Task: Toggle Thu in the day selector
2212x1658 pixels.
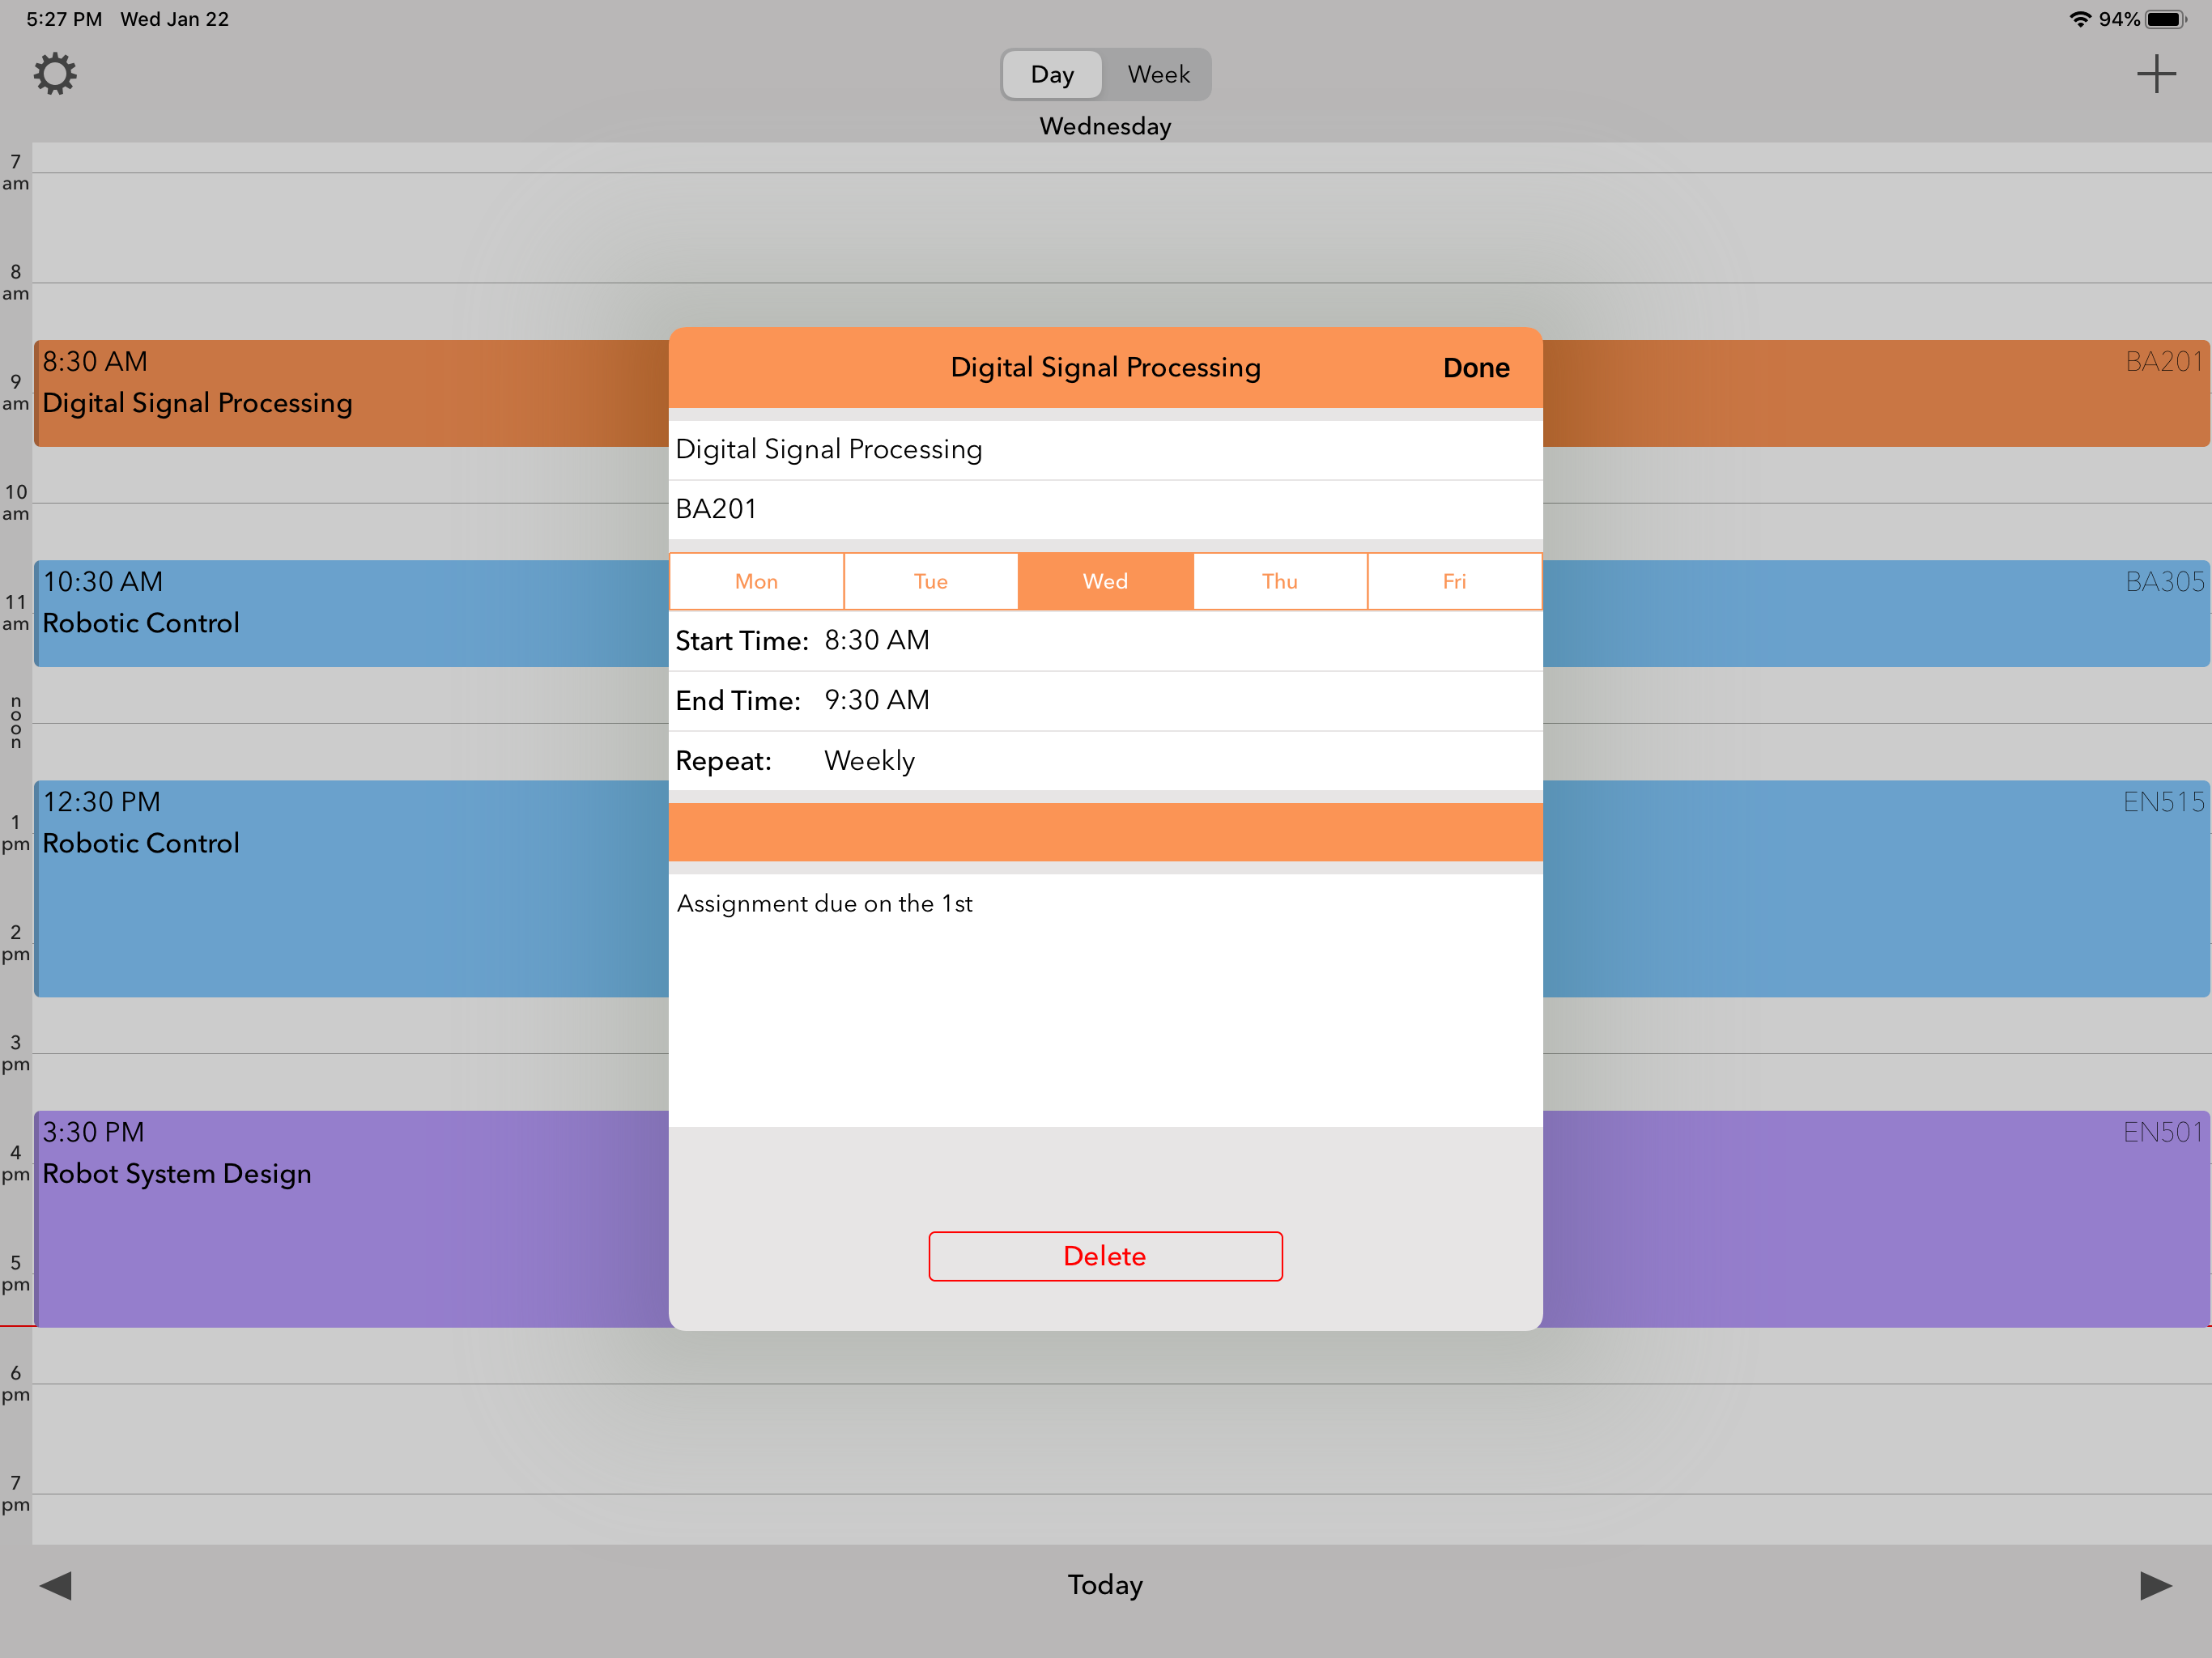Action: [1279, 581]
